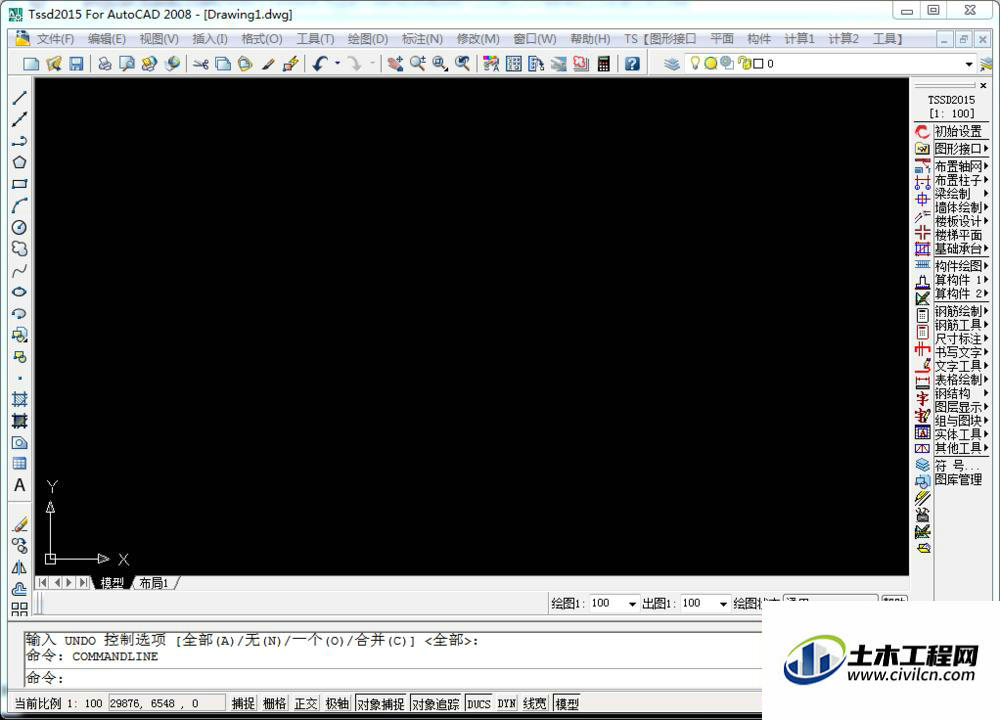This screenshot has width=1000, height=720.
Task: Click the layer color square swatch
Action: (758, 64)
